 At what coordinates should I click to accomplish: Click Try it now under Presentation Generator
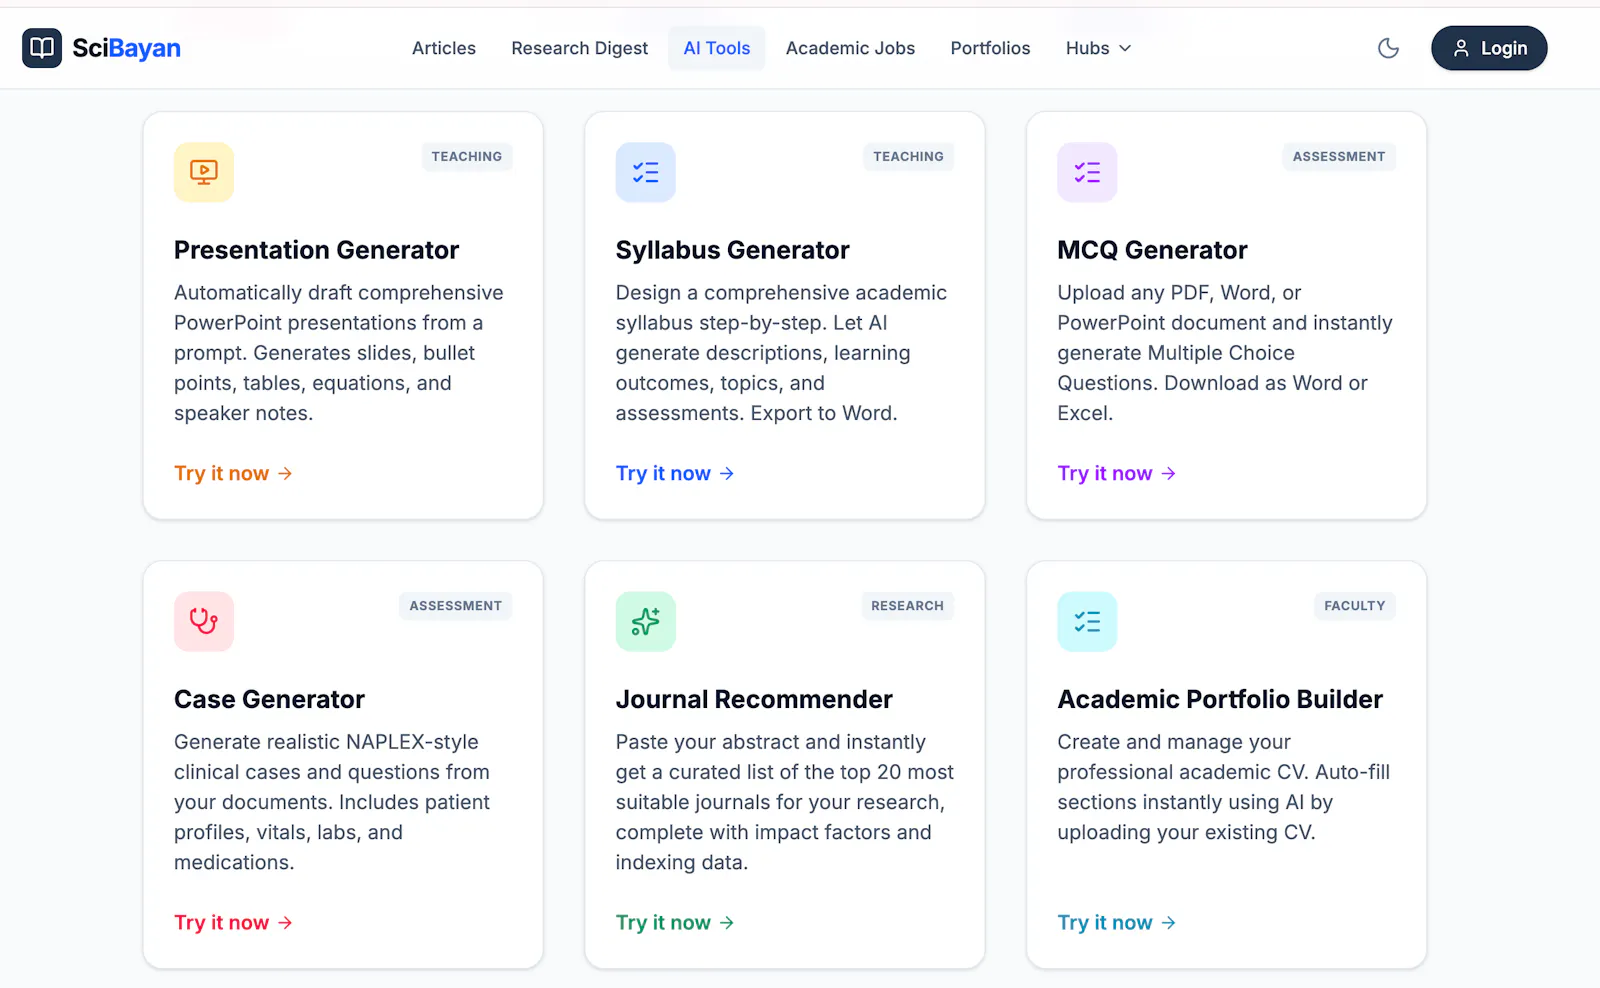(233, 473)
